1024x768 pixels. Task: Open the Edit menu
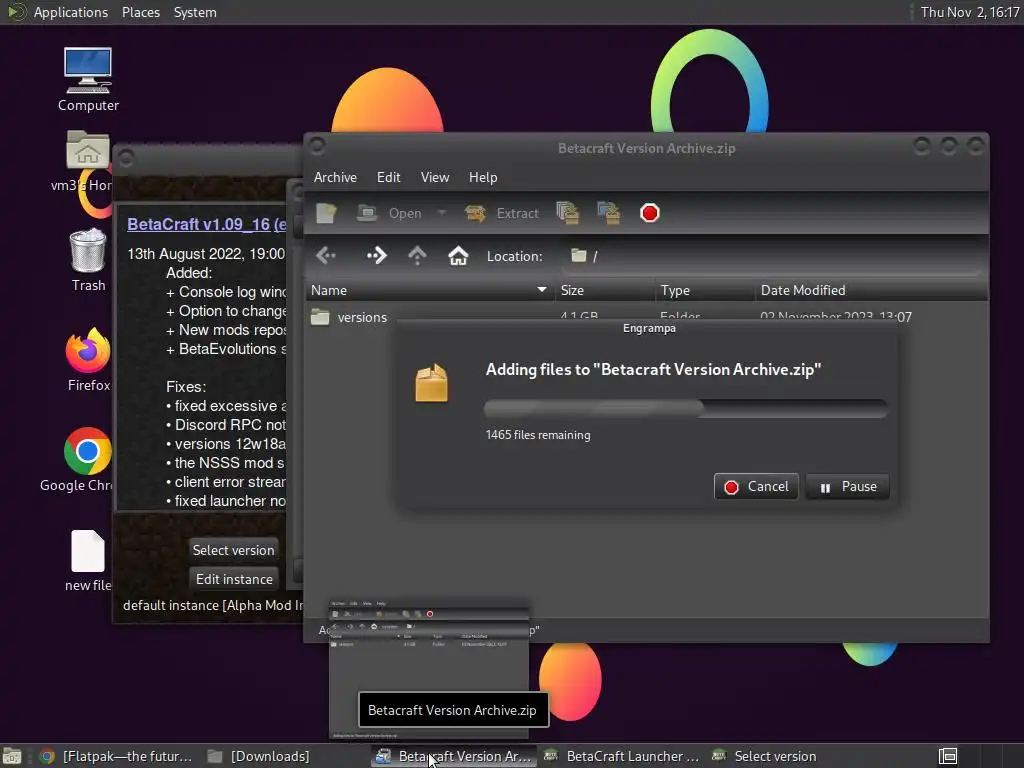click(x=389, y=178)
